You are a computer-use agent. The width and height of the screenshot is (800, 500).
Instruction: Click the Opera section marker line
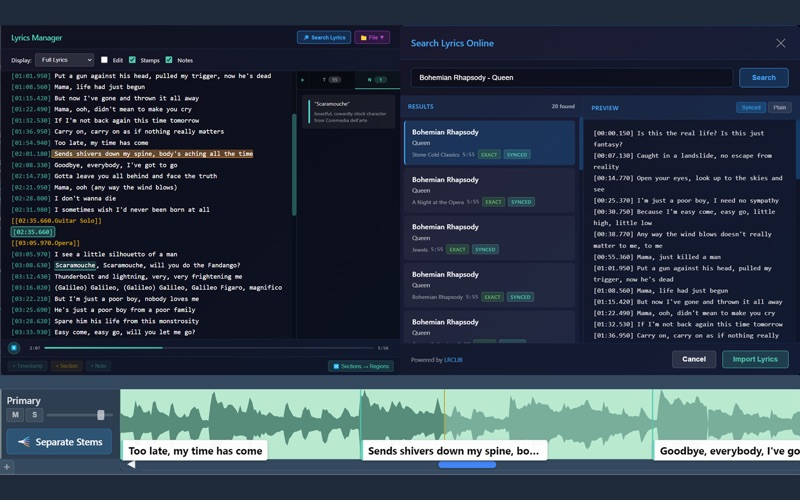pos(45,243)
